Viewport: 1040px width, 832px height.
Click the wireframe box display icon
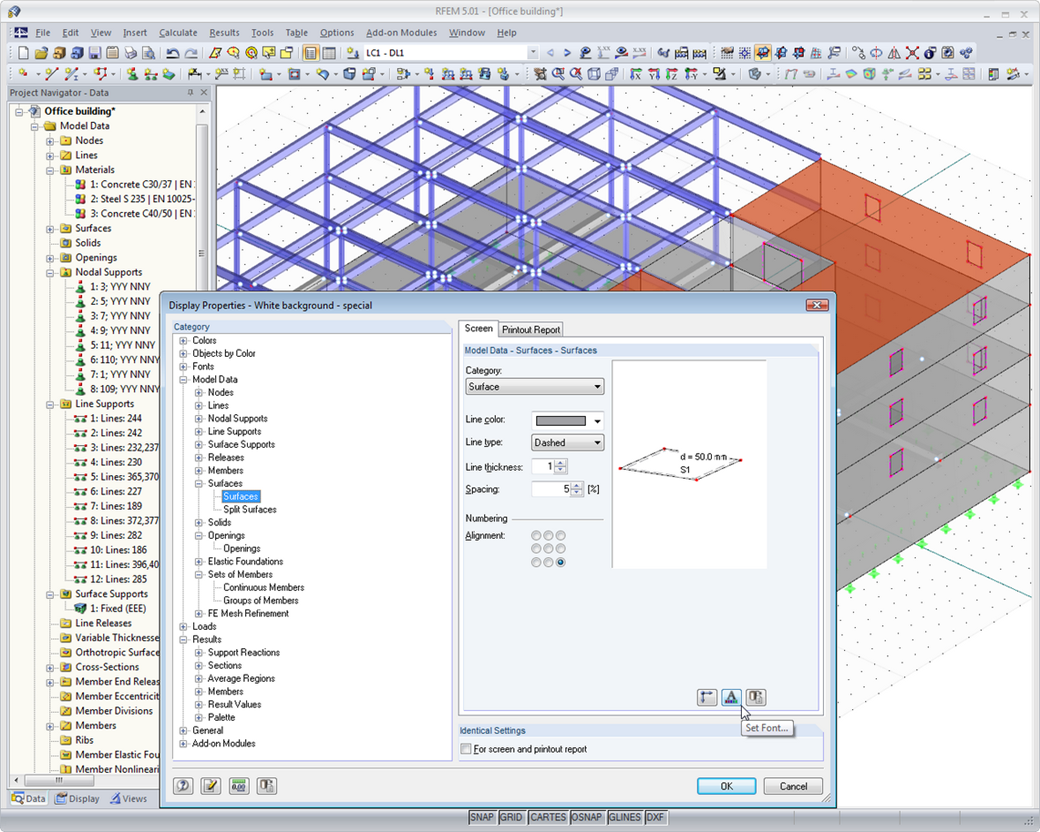tap(594, 74)
